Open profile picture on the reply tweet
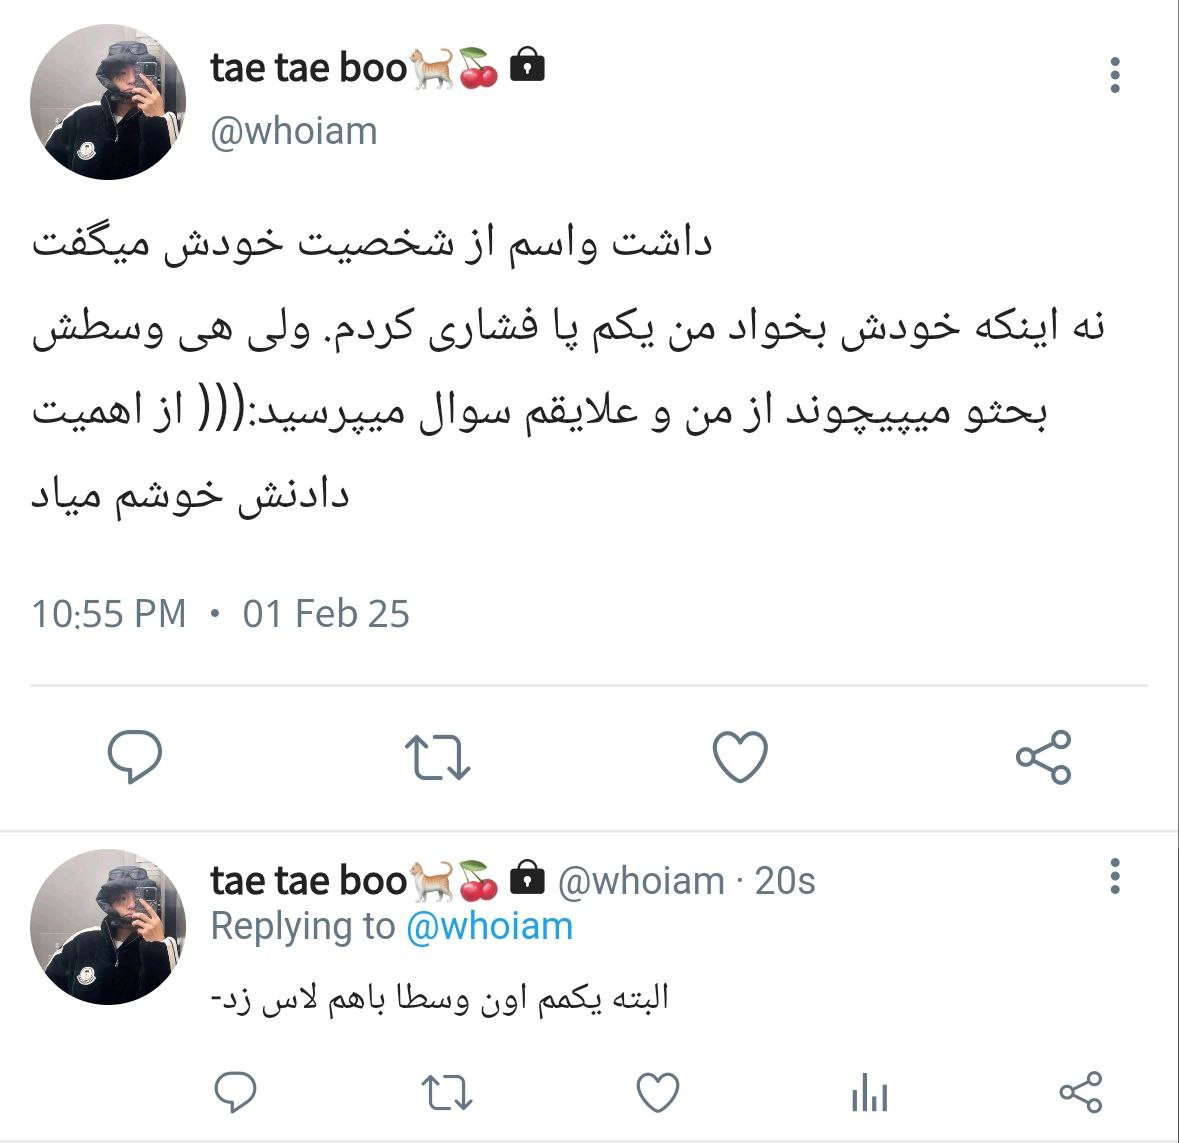The height and width of the screenshot is (1143, 1179). (x=108, y=926)
